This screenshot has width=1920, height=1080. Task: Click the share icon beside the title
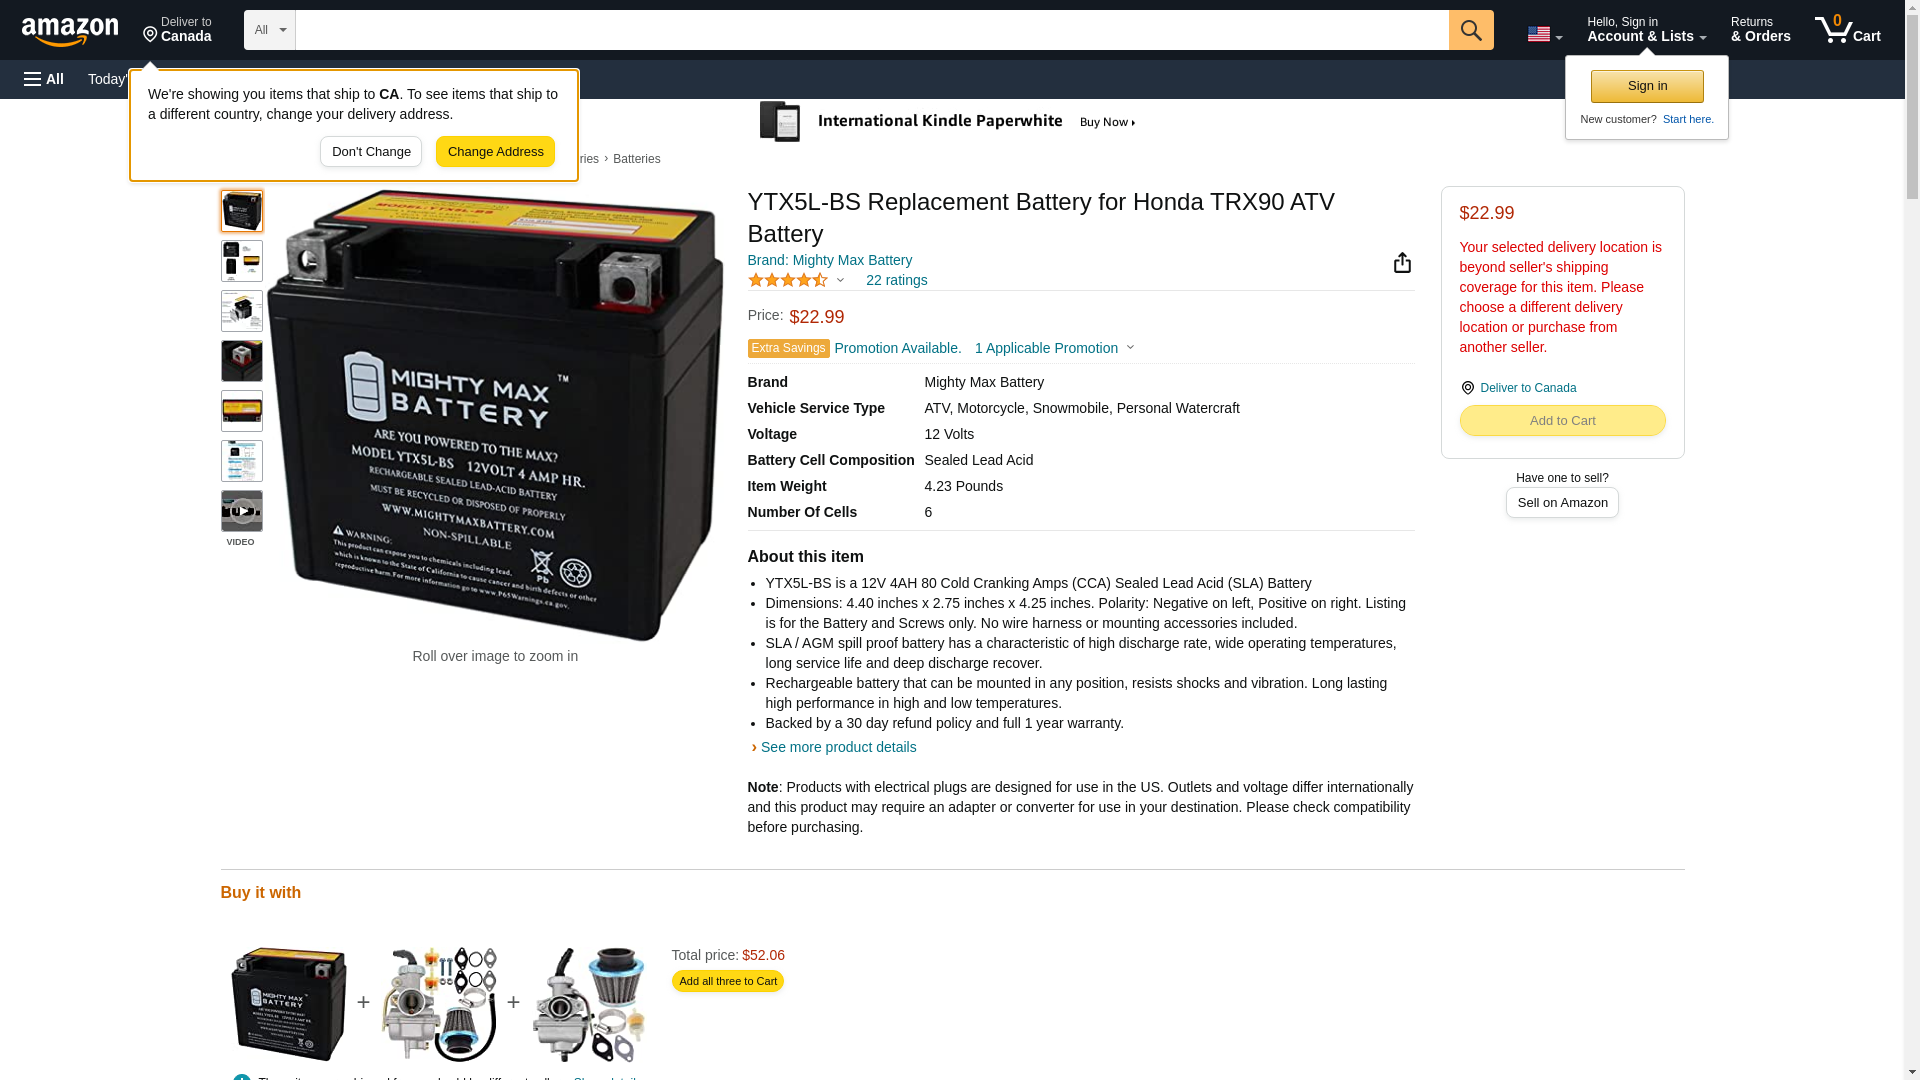1402,262
